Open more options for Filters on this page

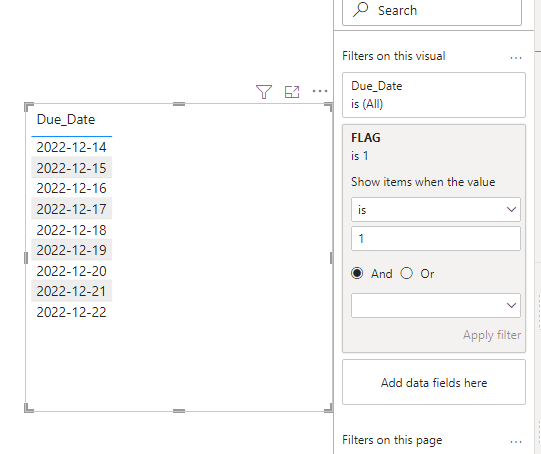point(516,442)
